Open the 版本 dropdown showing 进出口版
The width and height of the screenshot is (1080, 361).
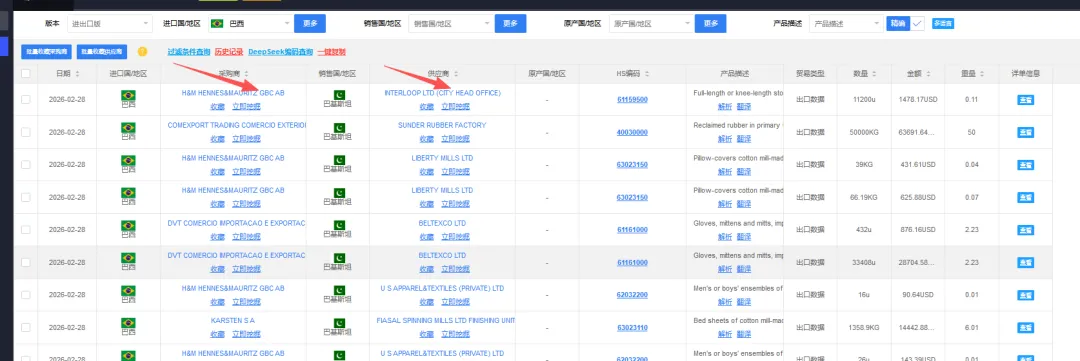click(x=110, y=23)
